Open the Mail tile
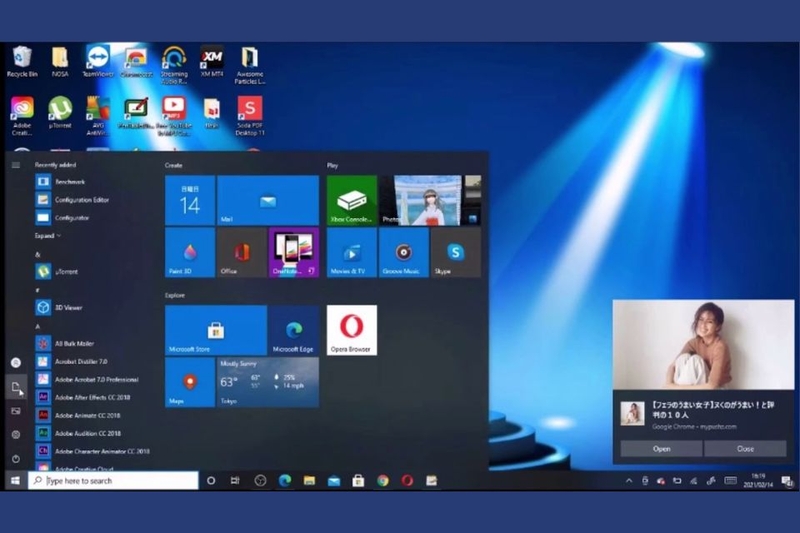This screenshot has height=533, width=800. click(x=268, y=200)
